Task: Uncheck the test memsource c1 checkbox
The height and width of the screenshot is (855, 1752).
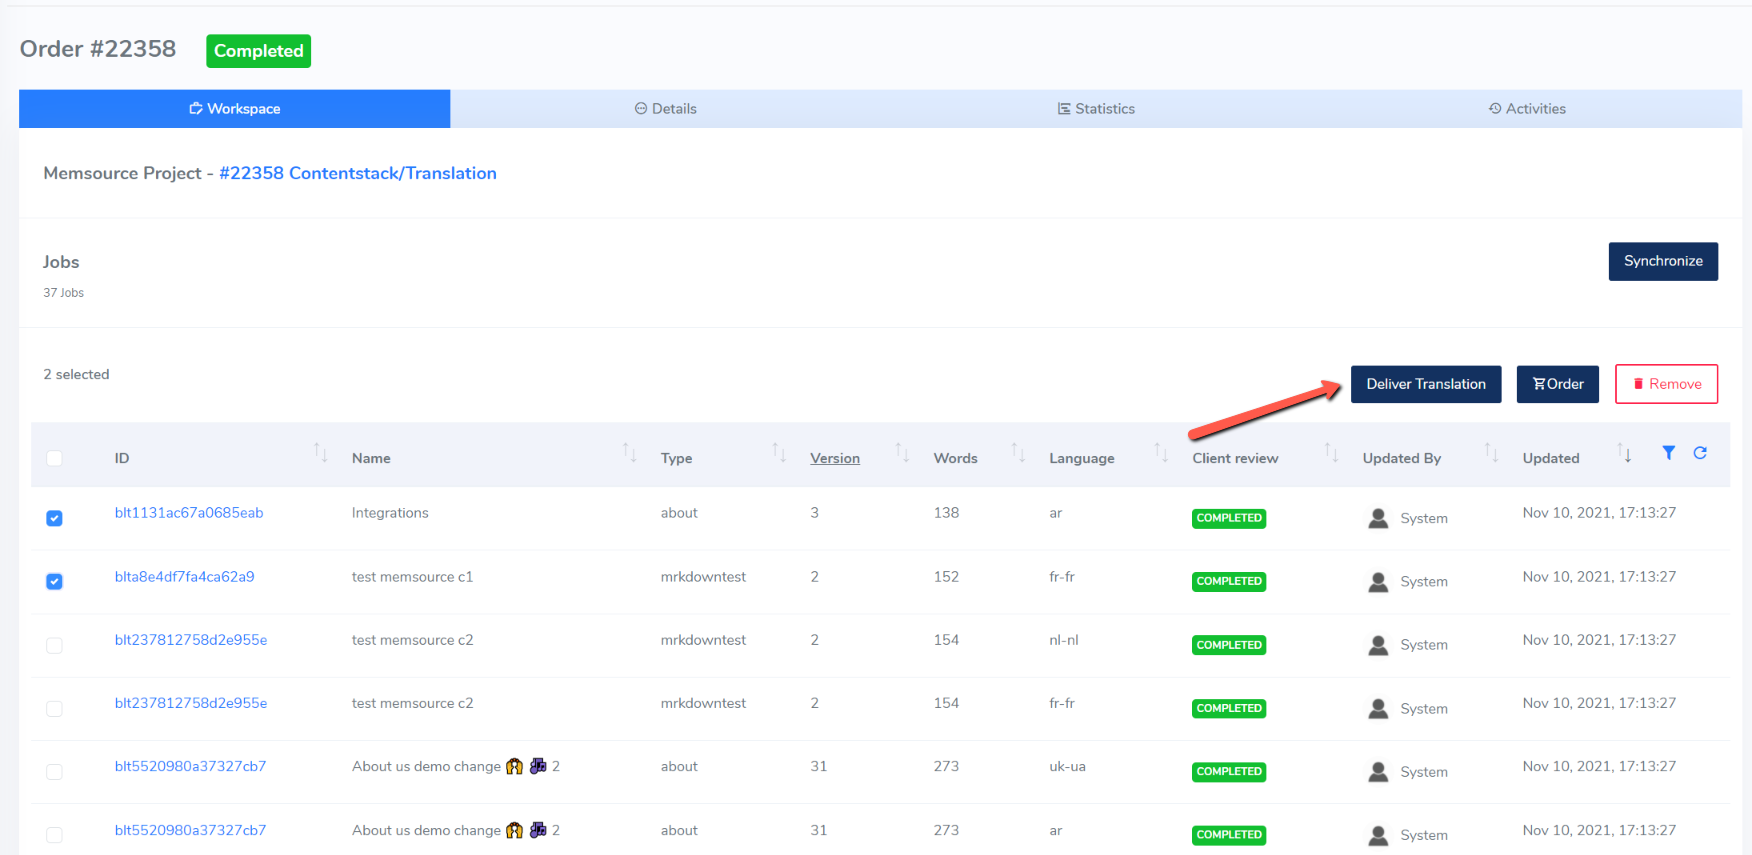Action: pyautogui.click(x=54, y=581)
